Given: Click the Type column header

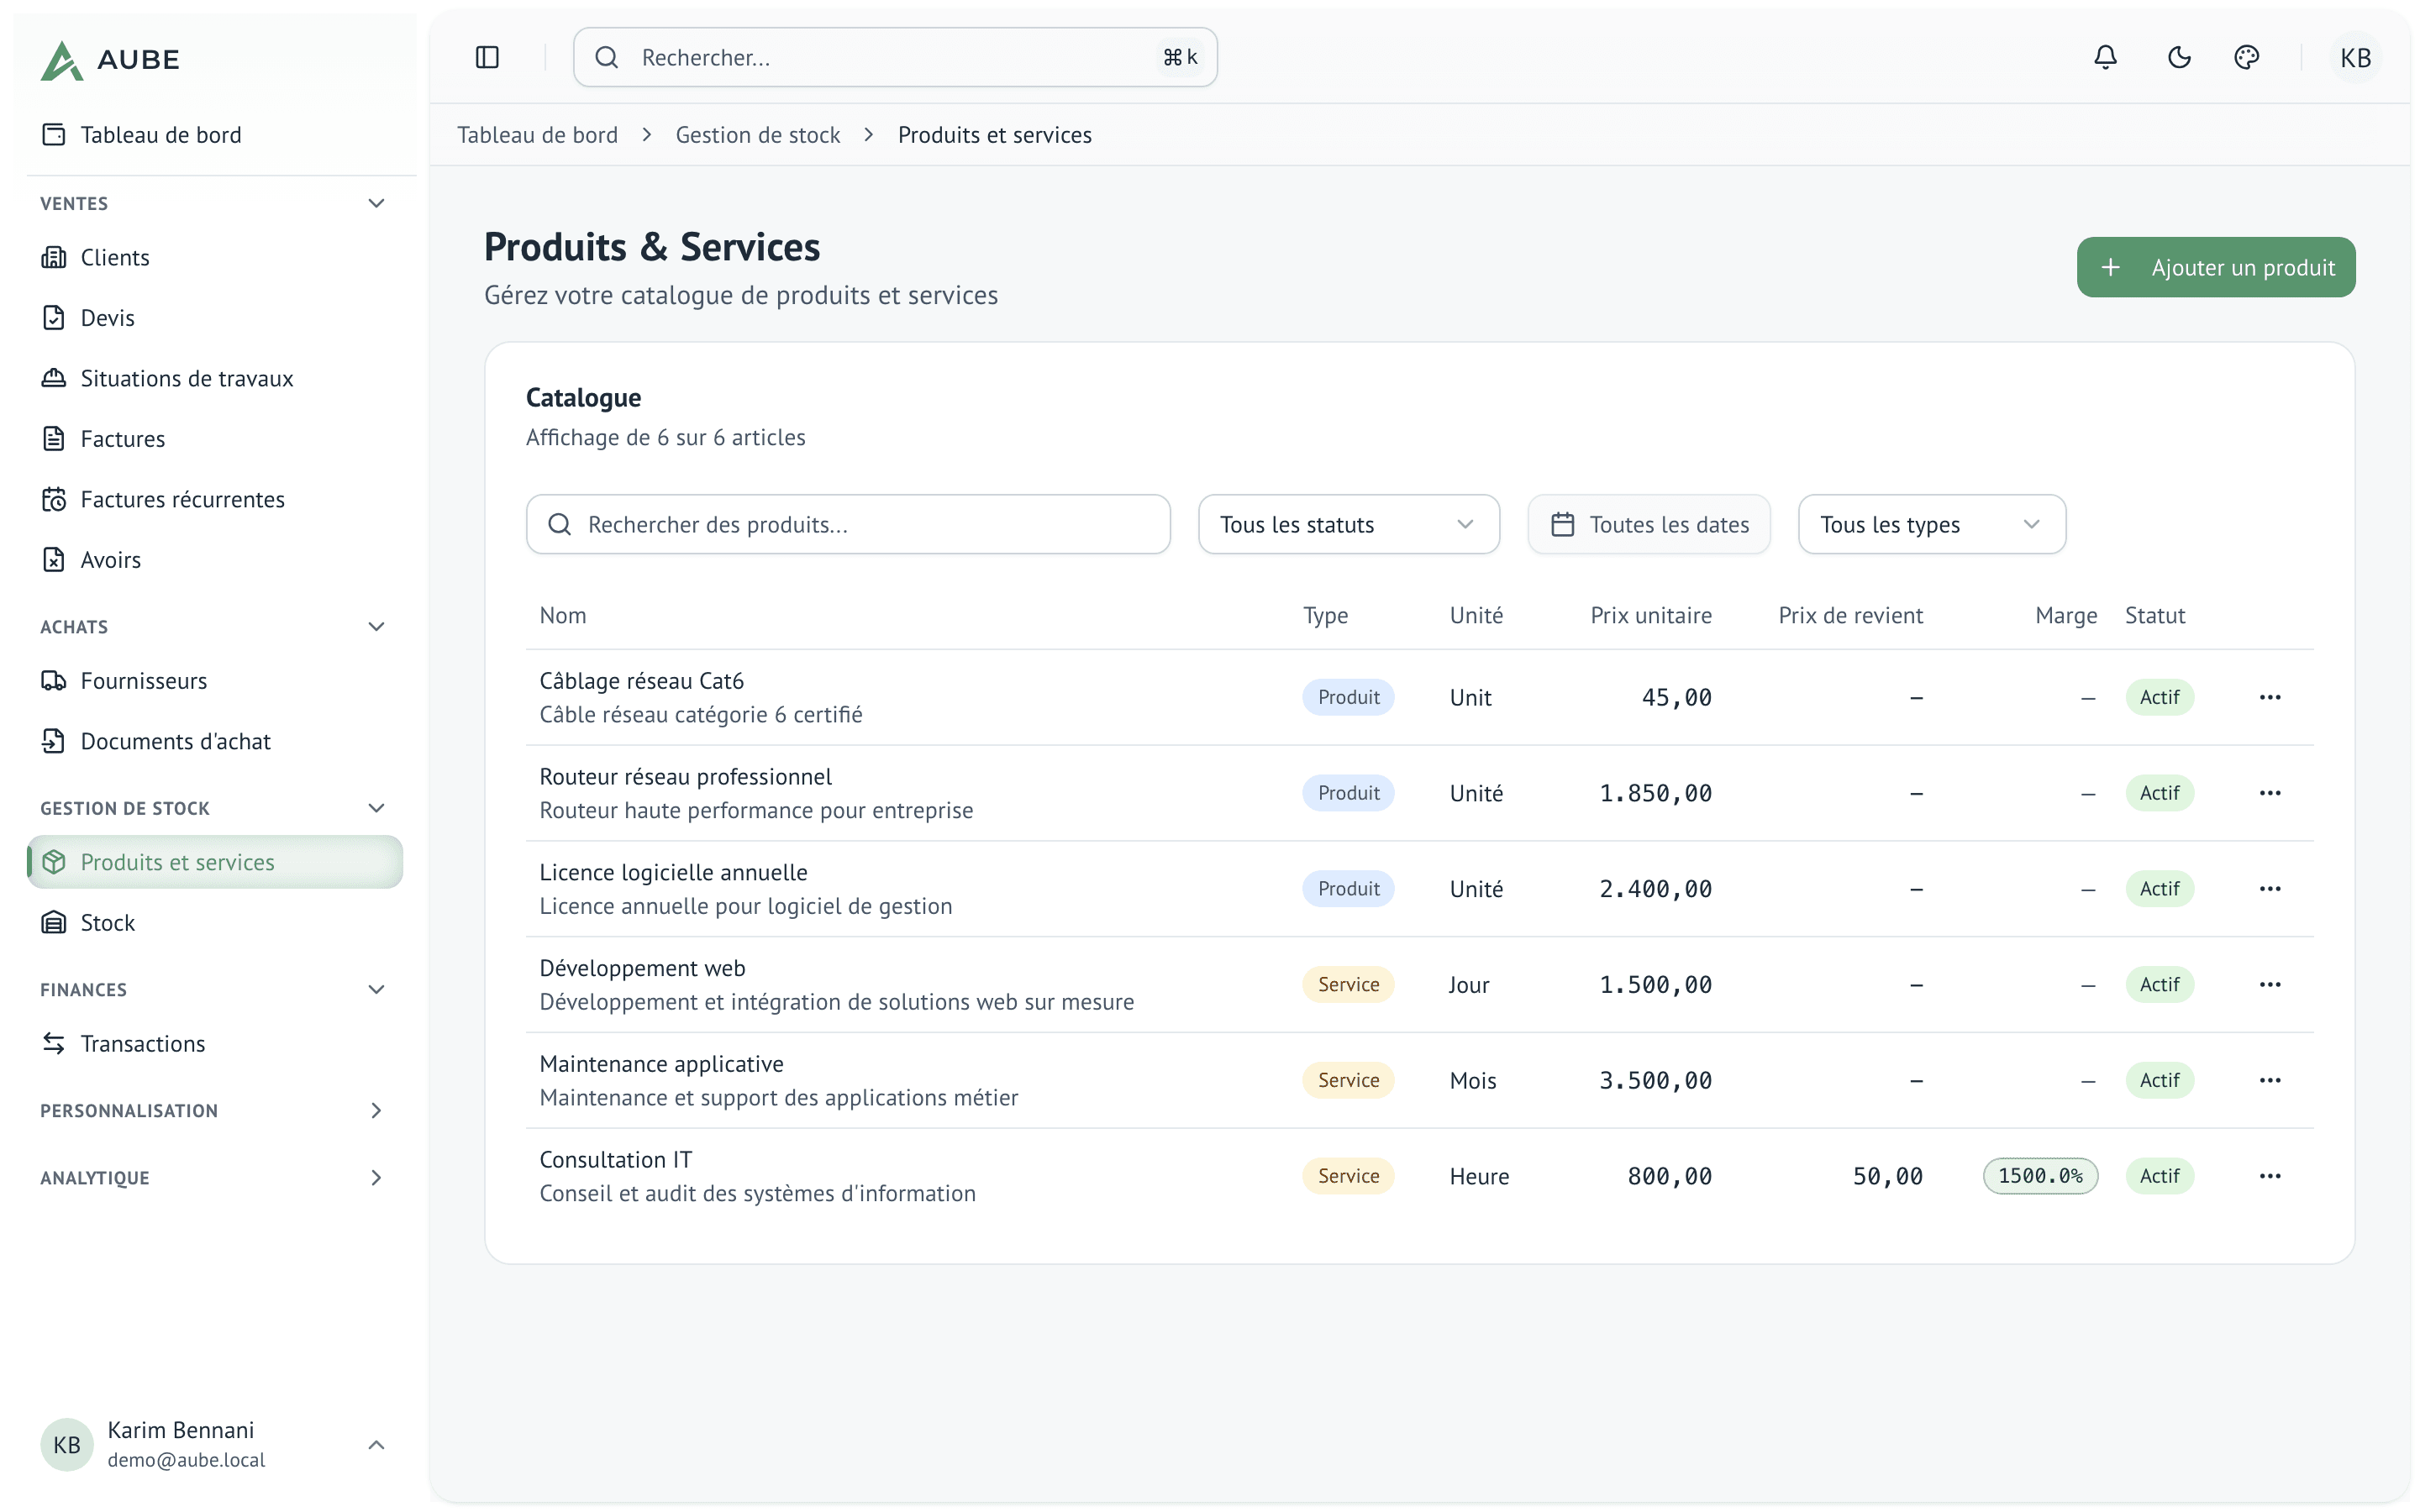Looking at the screenshot, I should coord(1325,615).
